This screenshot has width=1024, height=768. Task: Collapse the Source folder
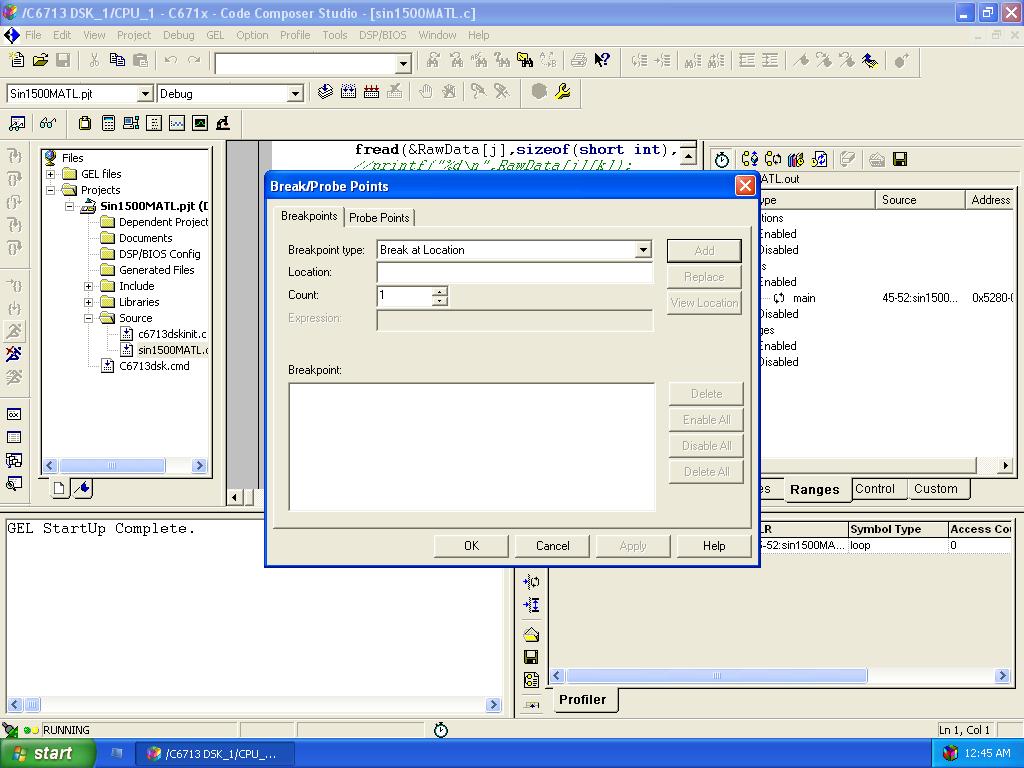pos(88,318)
